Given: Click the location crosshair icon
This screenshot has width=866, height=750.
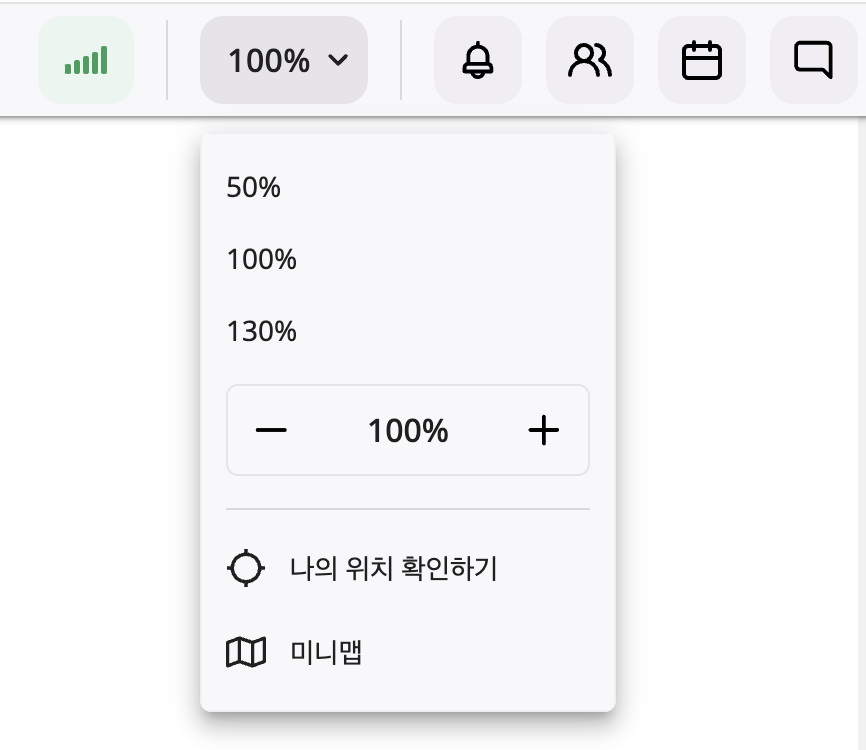Looking at the screenshot, I should [246, 567].
